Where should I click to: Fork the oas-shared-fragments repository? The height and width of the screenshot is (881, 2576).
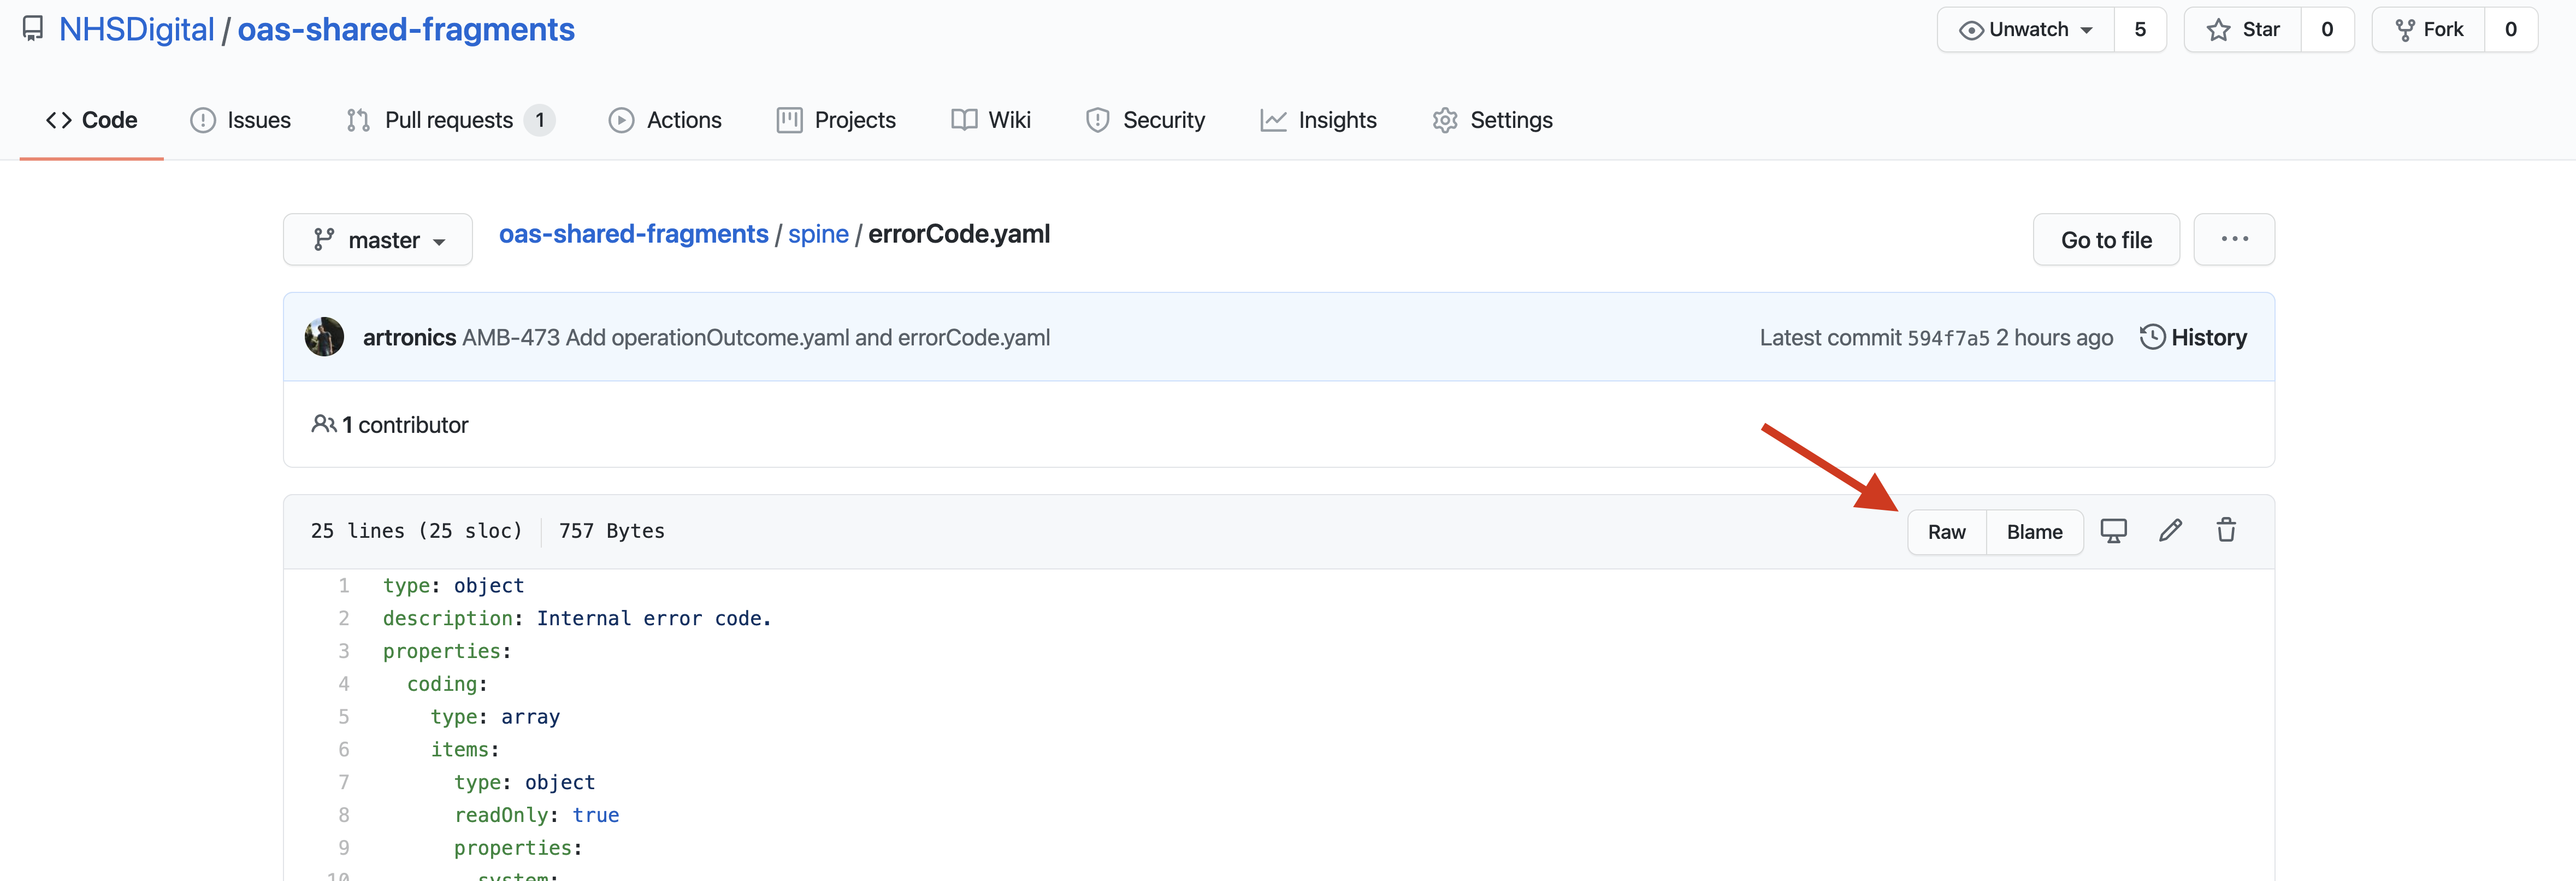tap(2428, 30)
